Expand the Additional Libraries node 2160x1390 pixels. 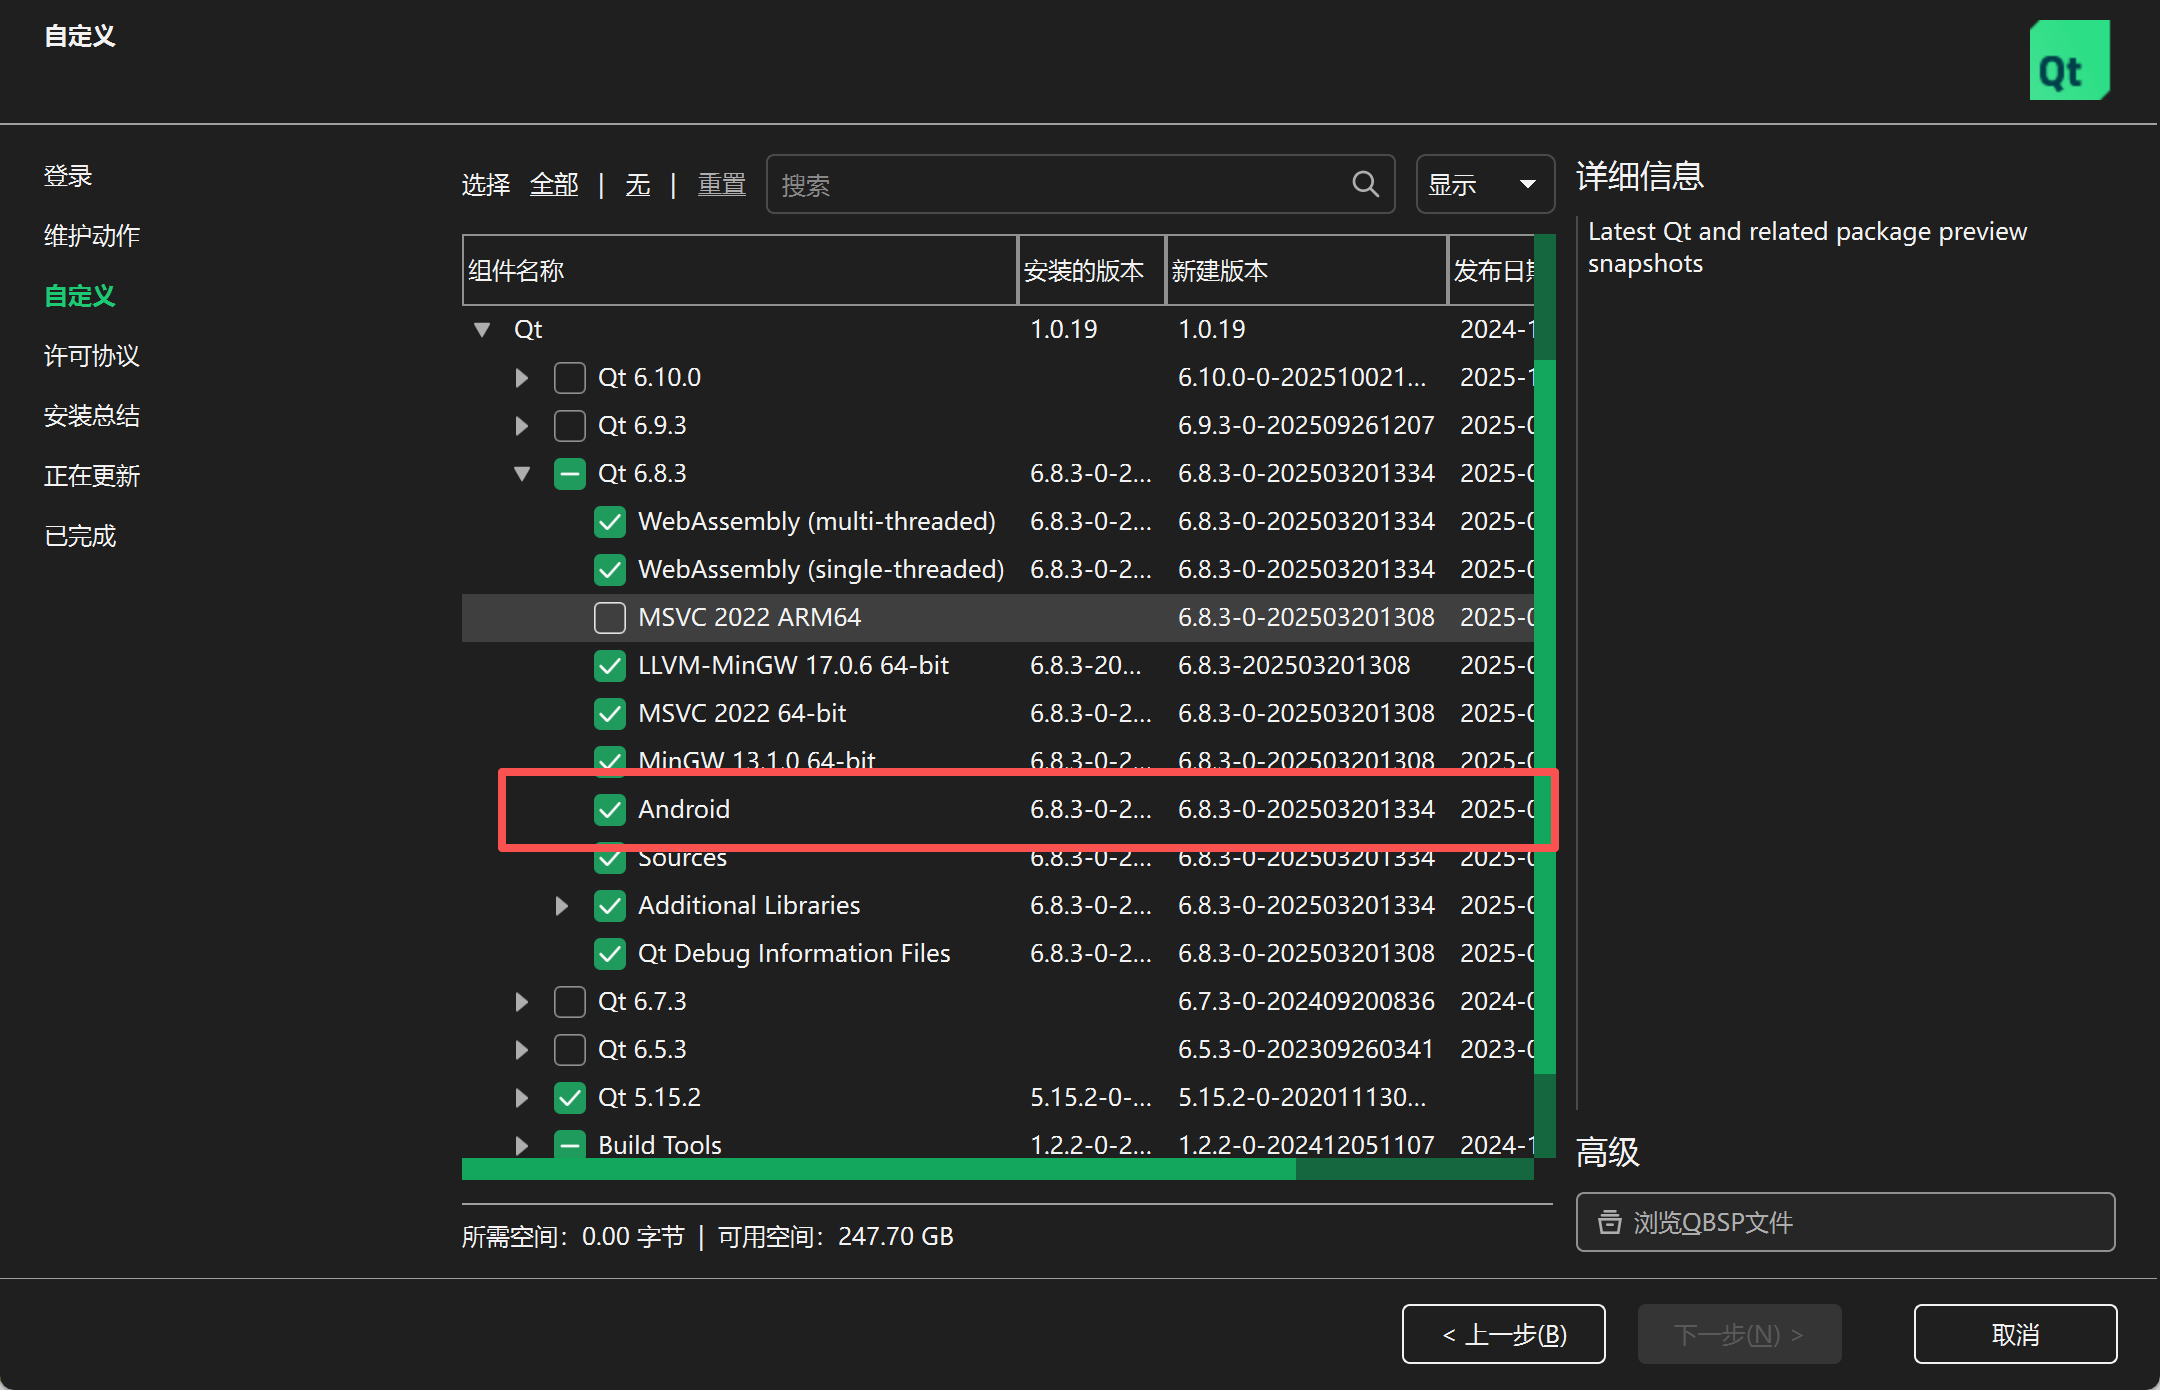tap(562, 905)
